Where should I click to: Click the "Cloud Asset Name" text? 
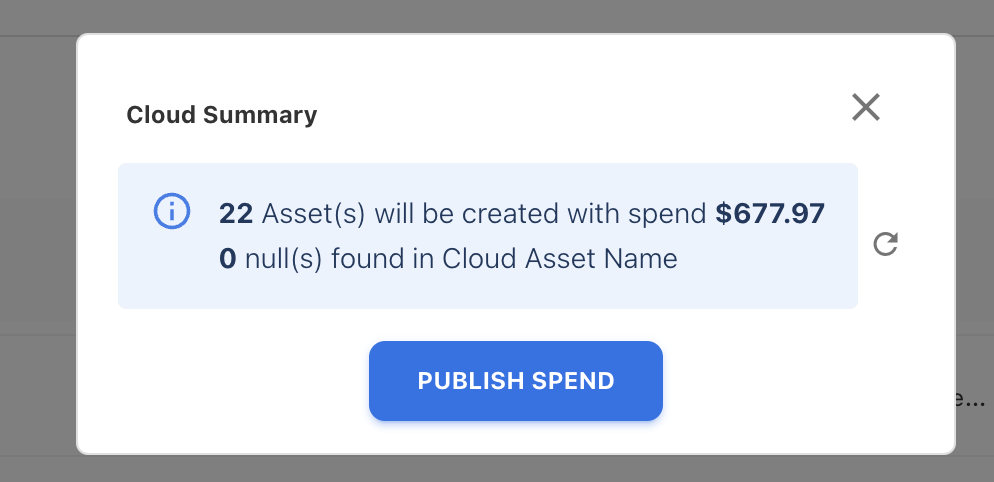click(560, 259)
